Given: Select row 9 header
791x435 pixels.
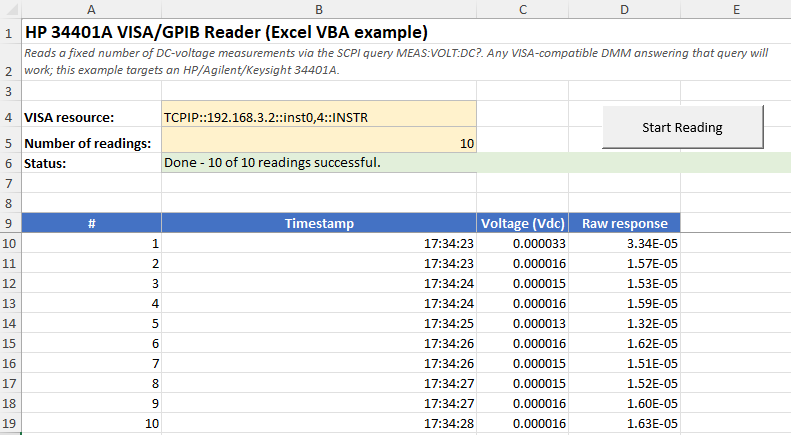Looking at the screenshot, I should [10, 223].
